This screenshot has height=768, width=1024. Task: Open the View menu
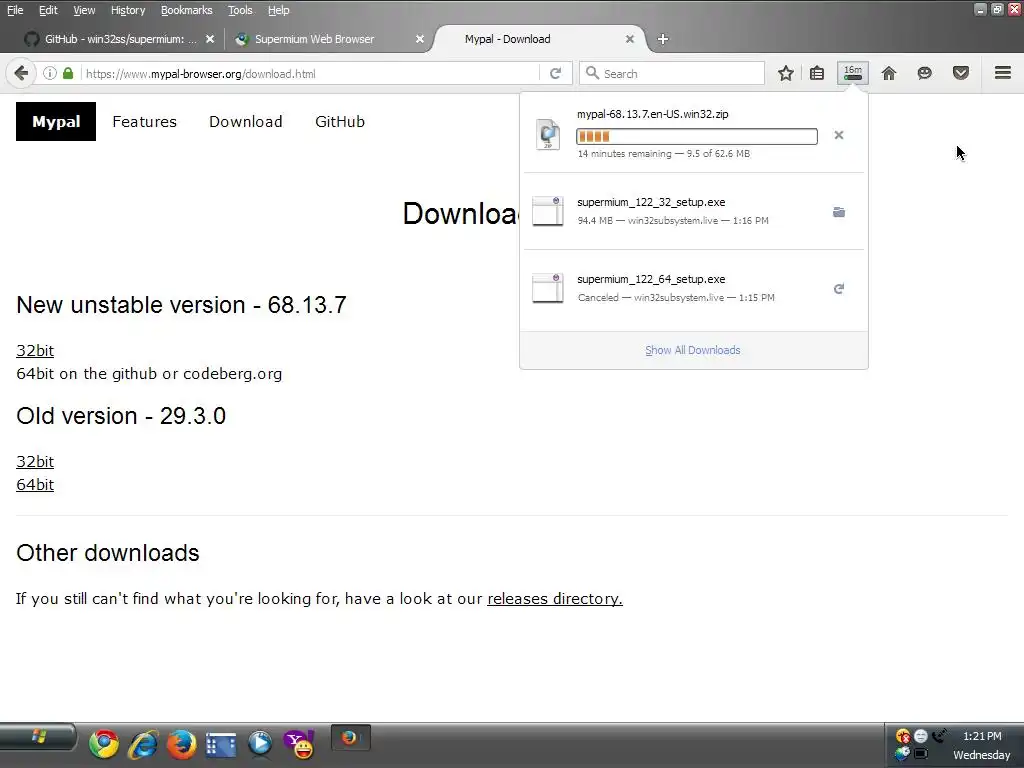coord(84,10)
